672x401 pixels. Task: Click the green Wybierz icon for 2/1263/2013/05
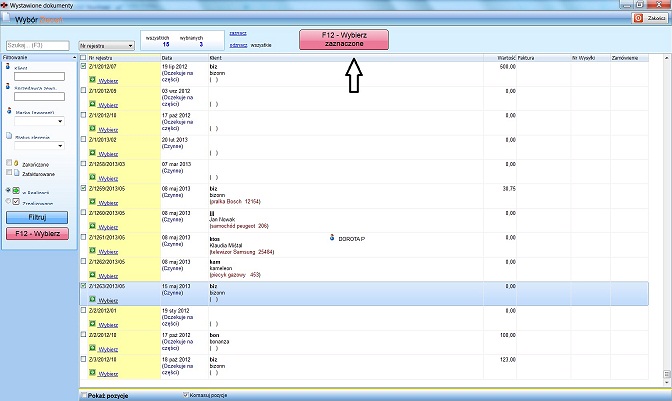tap(92, 299)
